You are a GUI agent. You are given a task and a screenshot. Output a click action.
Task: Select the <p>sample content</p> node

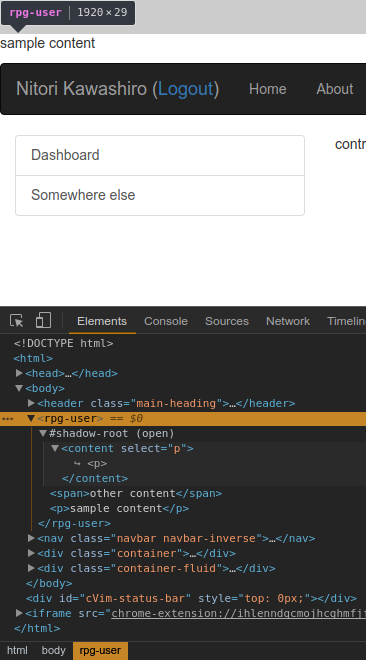click(x=119, y=508)
